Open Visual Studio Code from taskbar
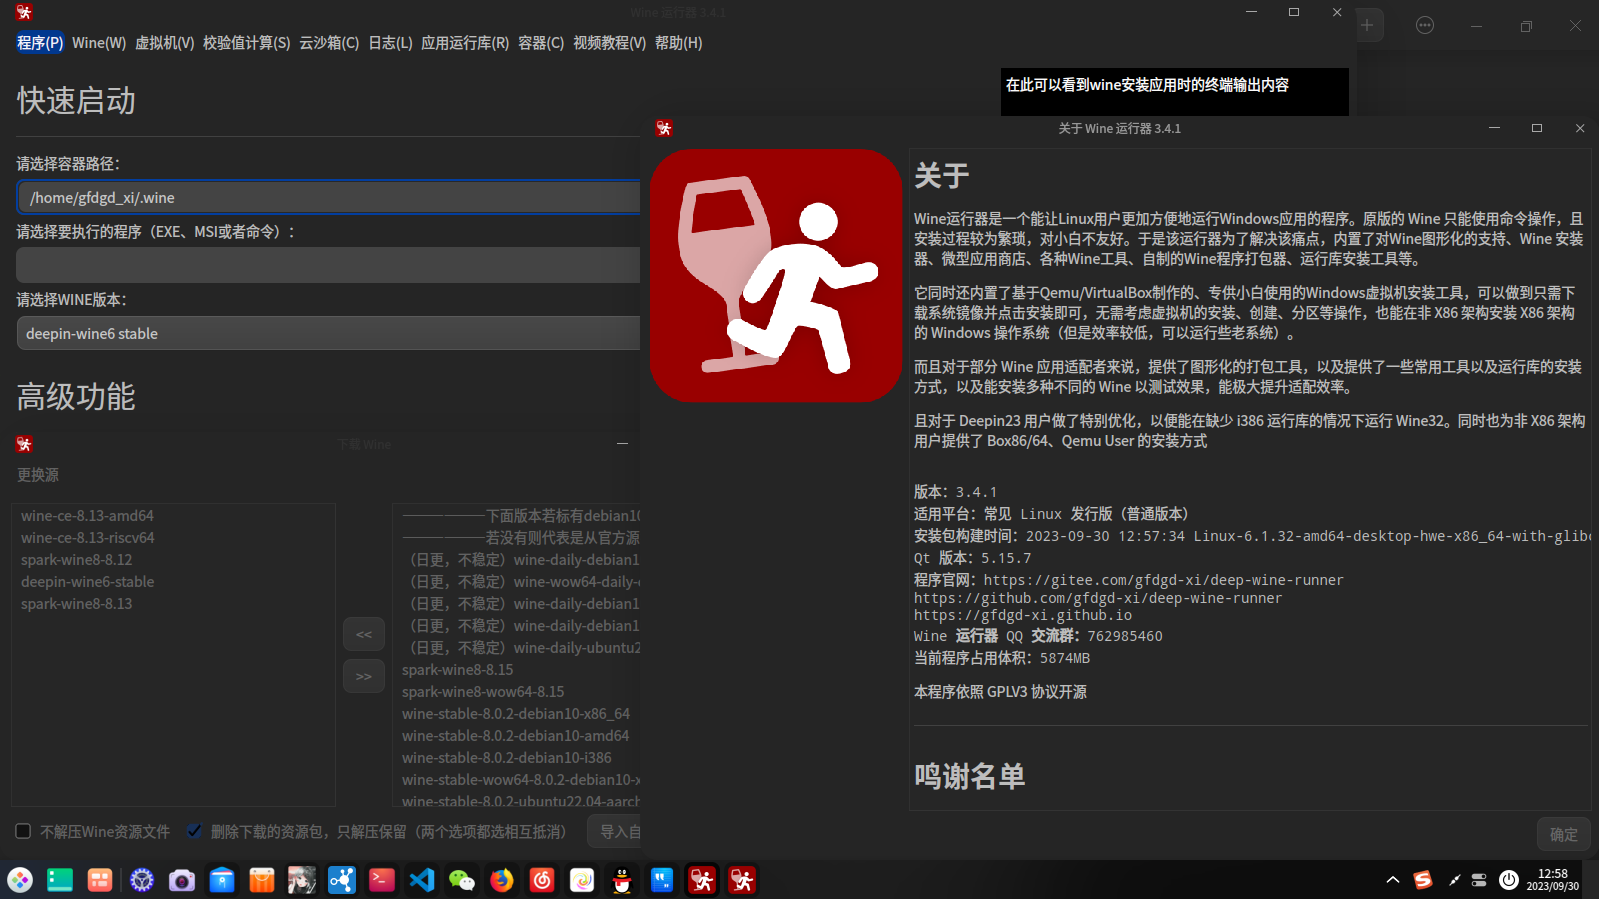 point(422,880)
